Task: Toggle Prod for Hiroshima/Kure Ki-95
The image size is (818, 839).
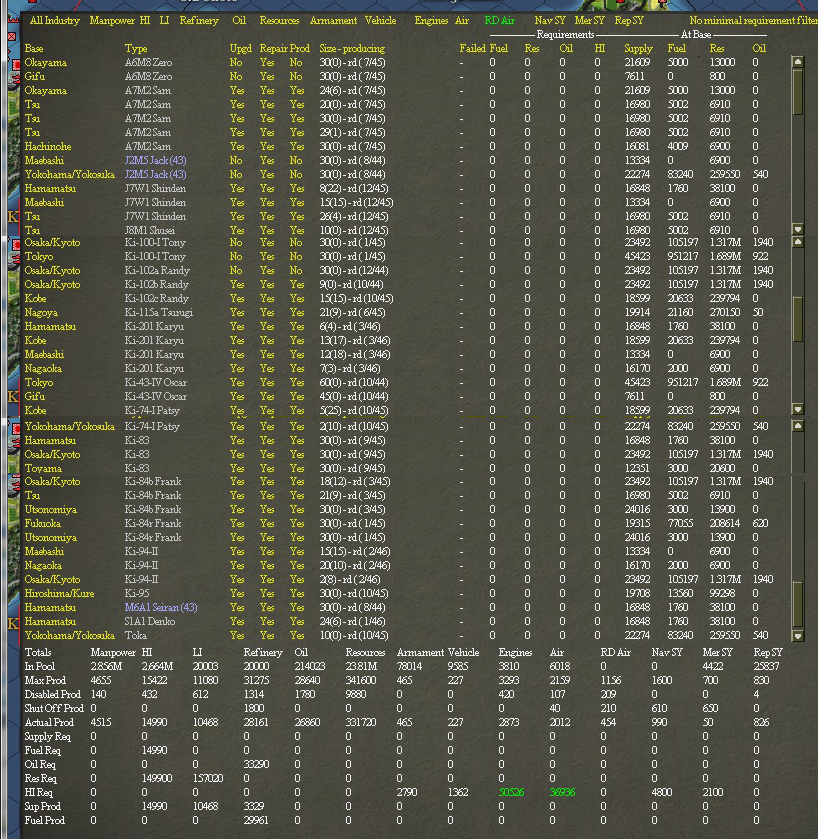Action: click(x=297, y=593)
